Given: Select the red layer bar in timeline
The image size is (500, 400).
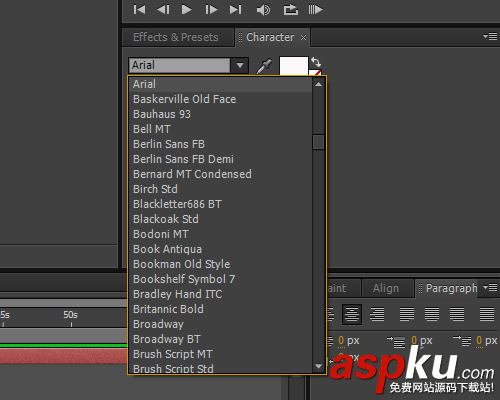Looking at the screenshot, I should 63,356.
